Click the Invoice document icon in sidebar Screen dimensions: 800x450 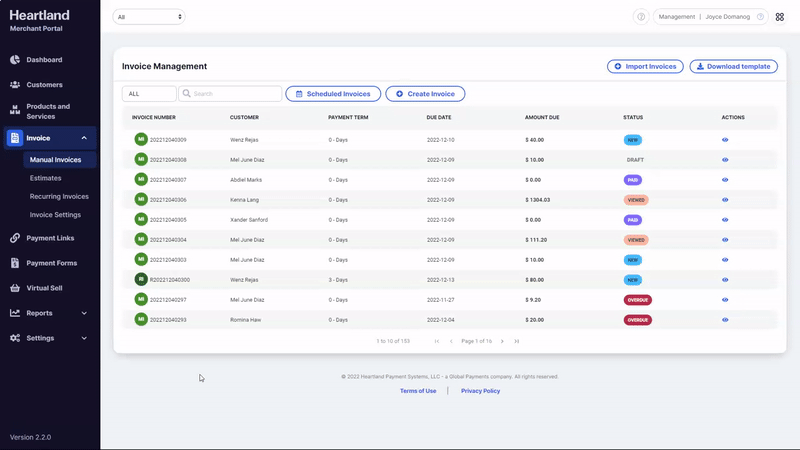15,138
